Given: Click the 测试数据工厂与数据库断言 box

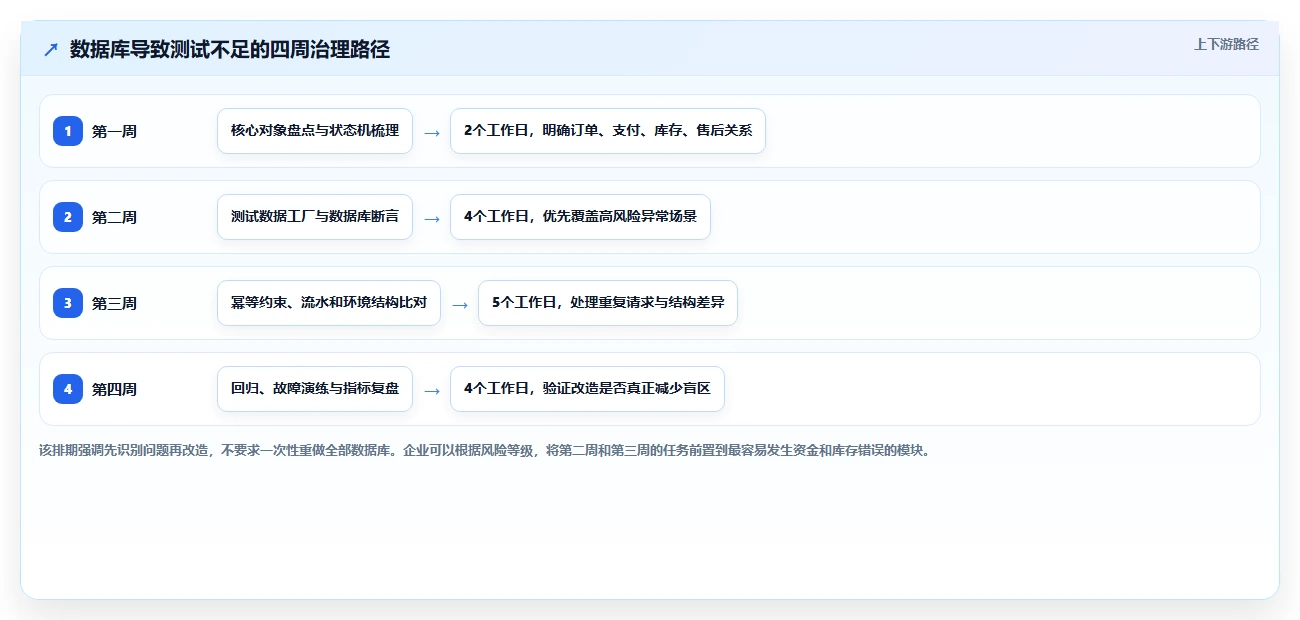Looking at the screenshot, I should tap(315, 217).
